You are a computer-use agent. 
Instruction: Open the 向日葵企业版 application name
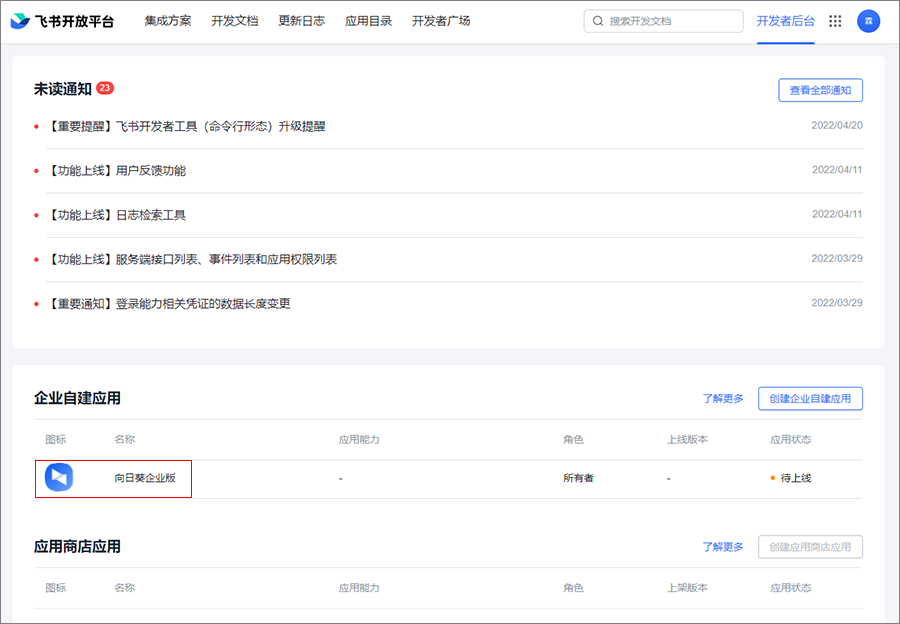[145, 478]
